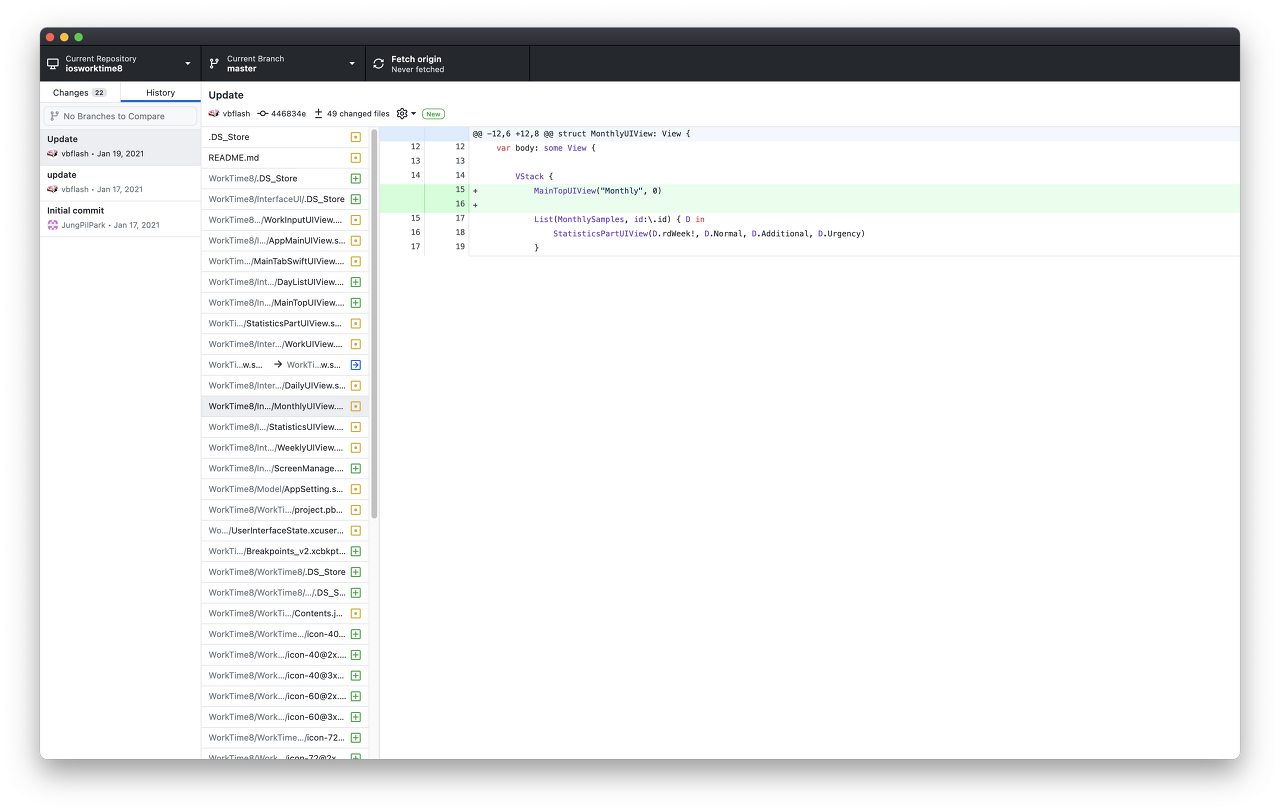Select the project.pb file row
Screen dimensions: 1280x812
click(x=285, y=510)
